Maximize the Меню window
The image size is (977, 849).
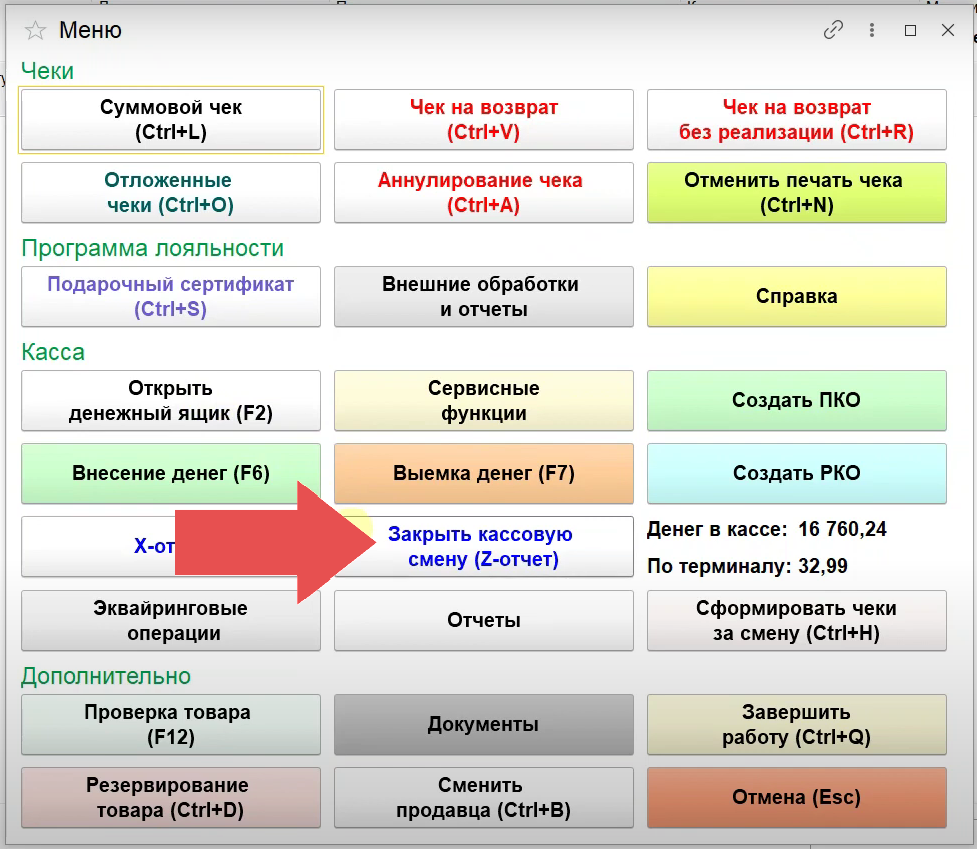click(910, 30)
